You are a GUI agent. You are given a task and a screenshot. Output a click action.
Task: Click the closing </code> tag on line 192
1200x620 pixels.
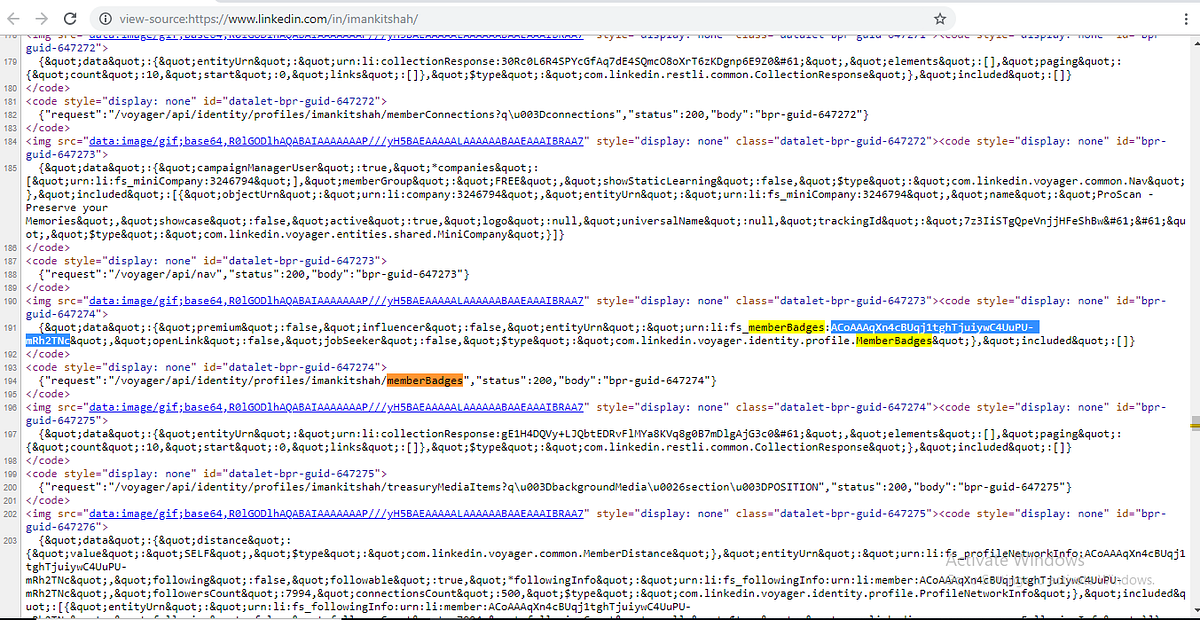(x=48, y=354)
